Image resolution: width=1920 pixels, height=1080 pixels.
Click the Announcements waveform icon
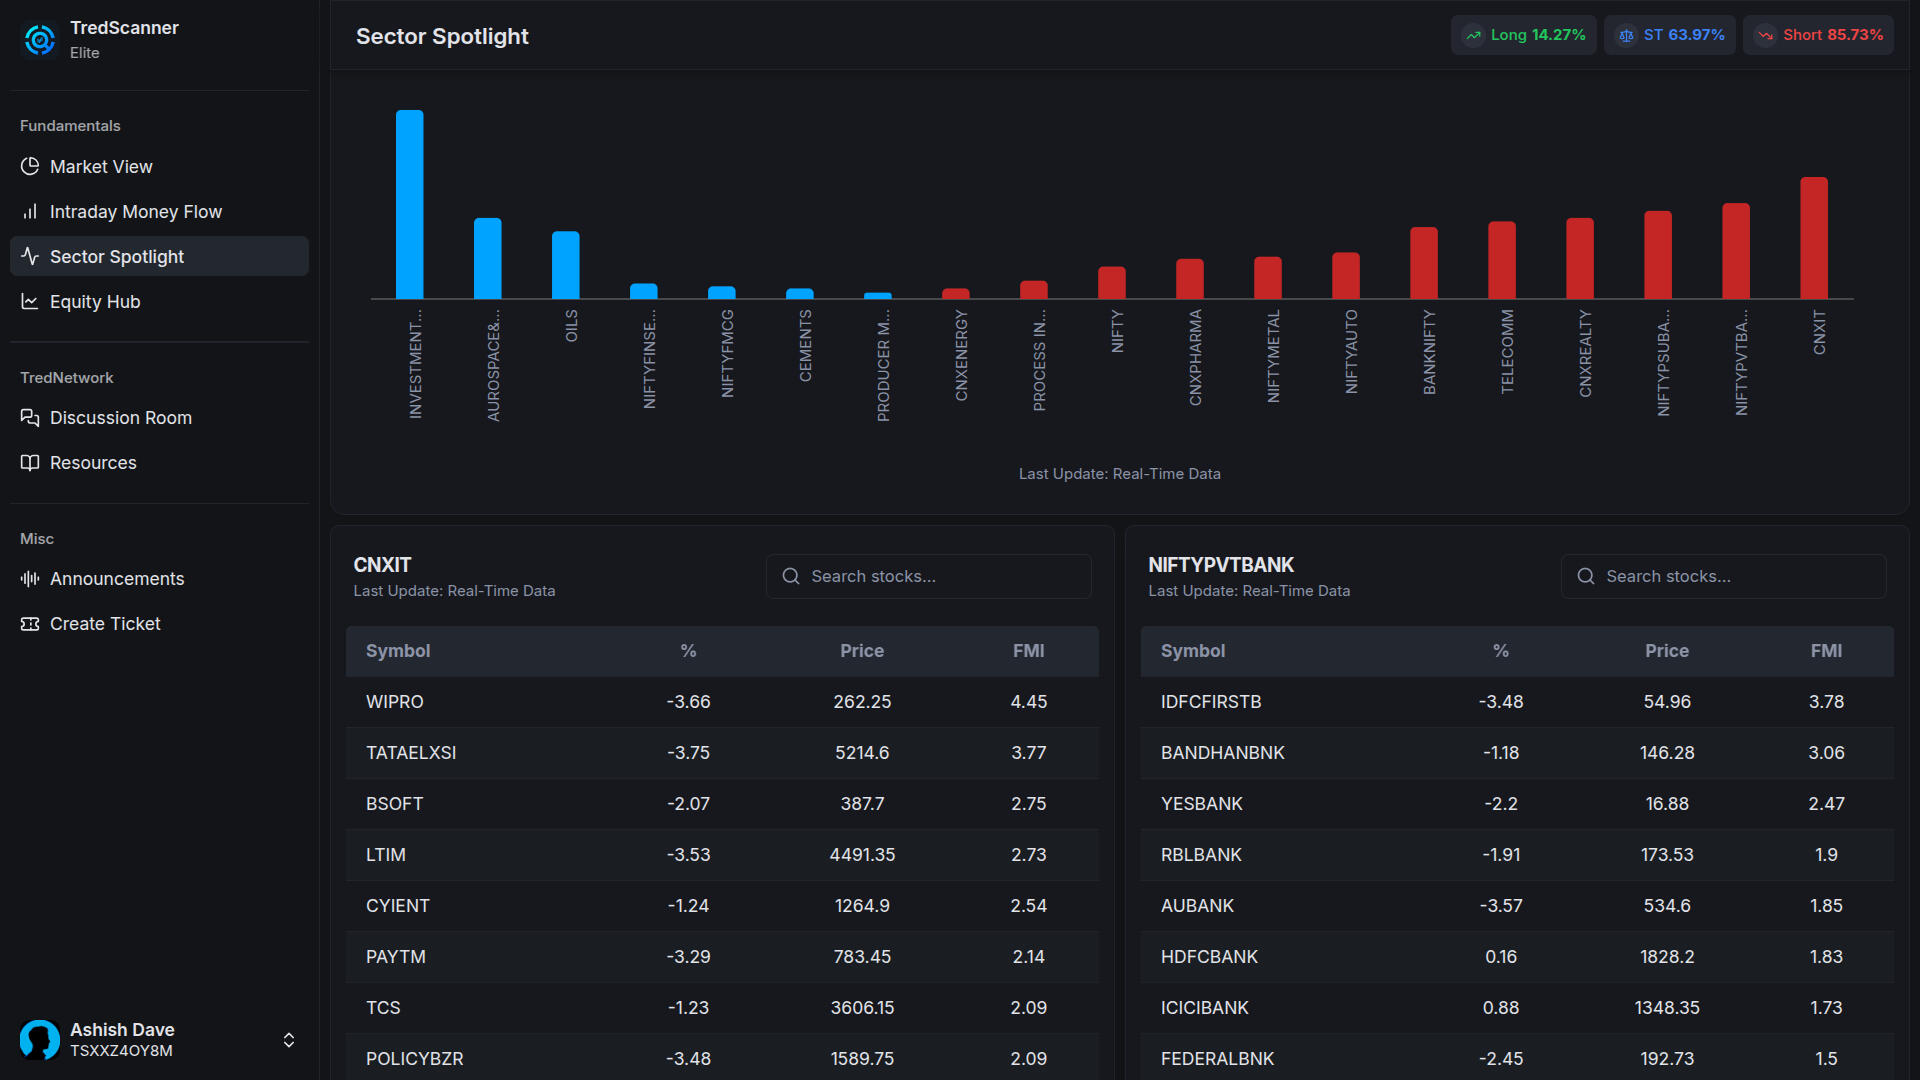(x=30, y=578)
